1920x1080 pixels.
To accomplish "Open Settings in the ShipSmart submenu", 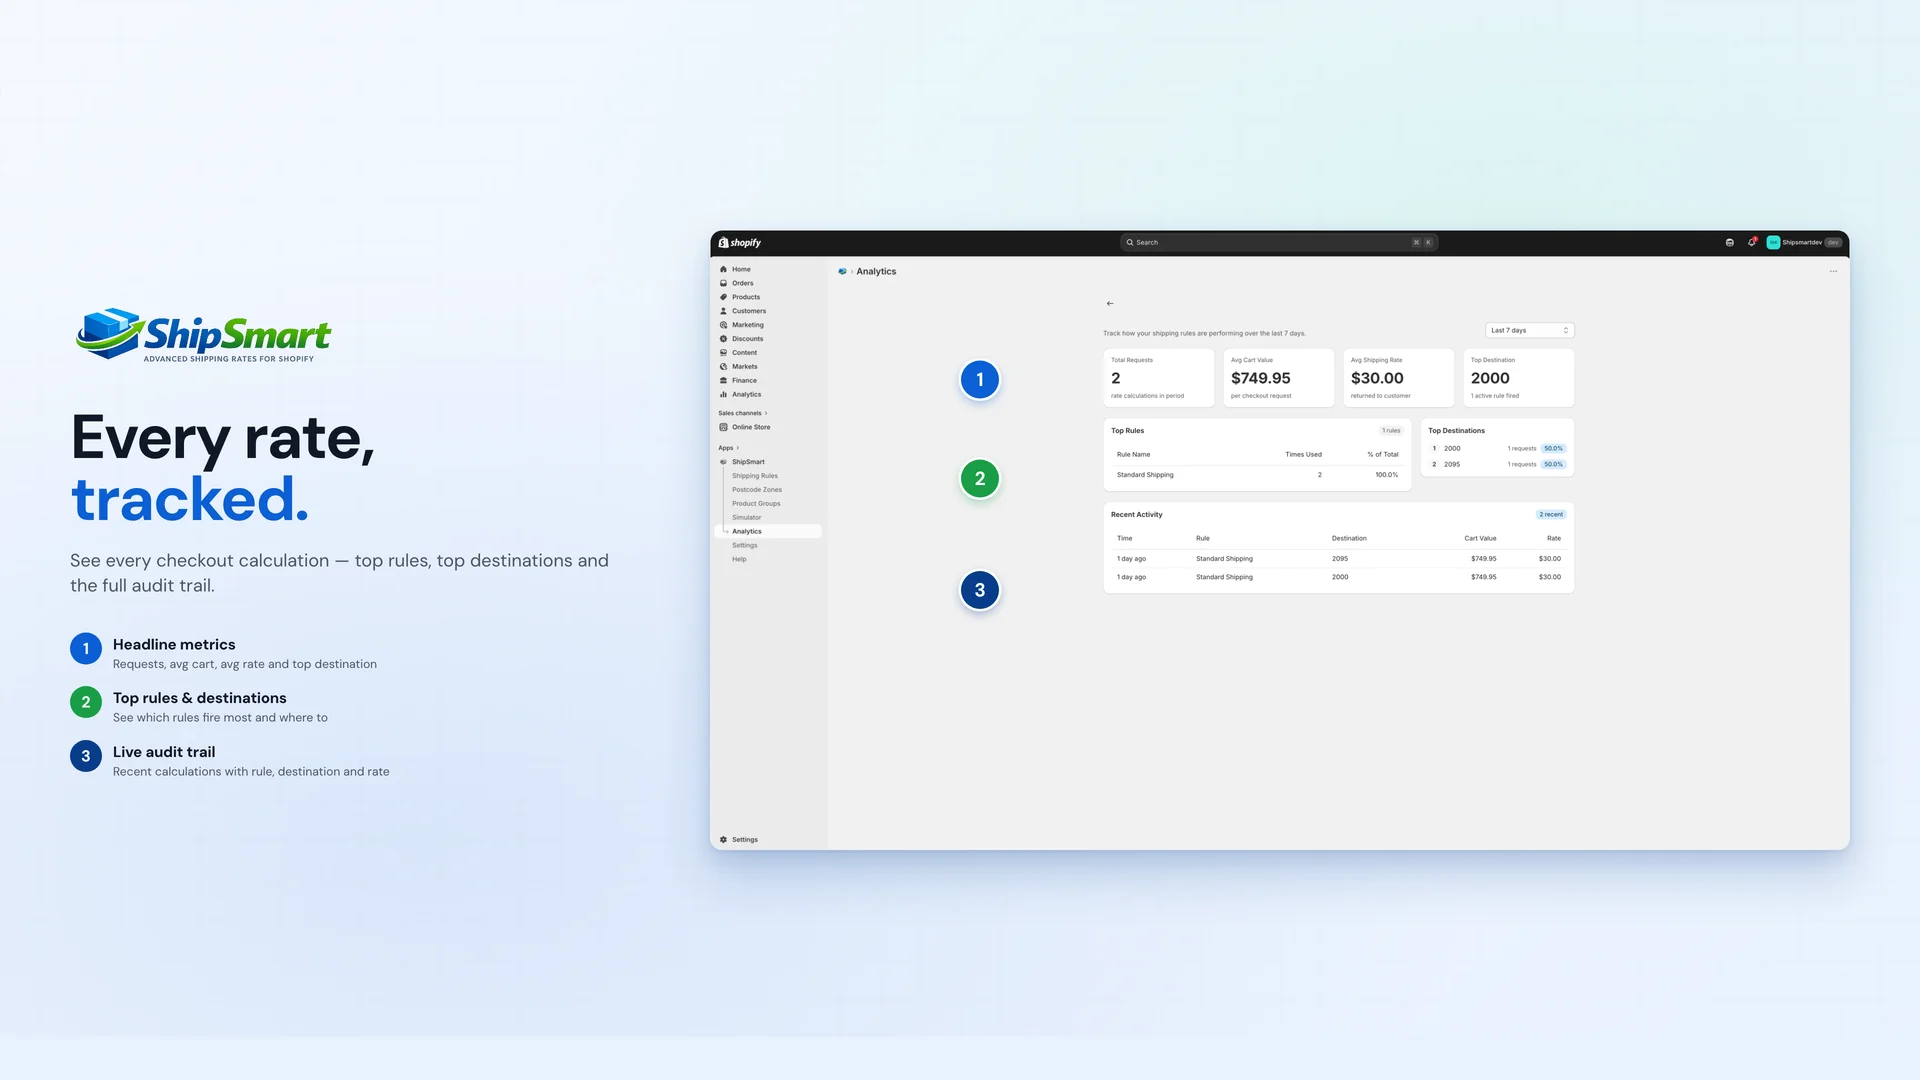I will (x=744, y=546).
